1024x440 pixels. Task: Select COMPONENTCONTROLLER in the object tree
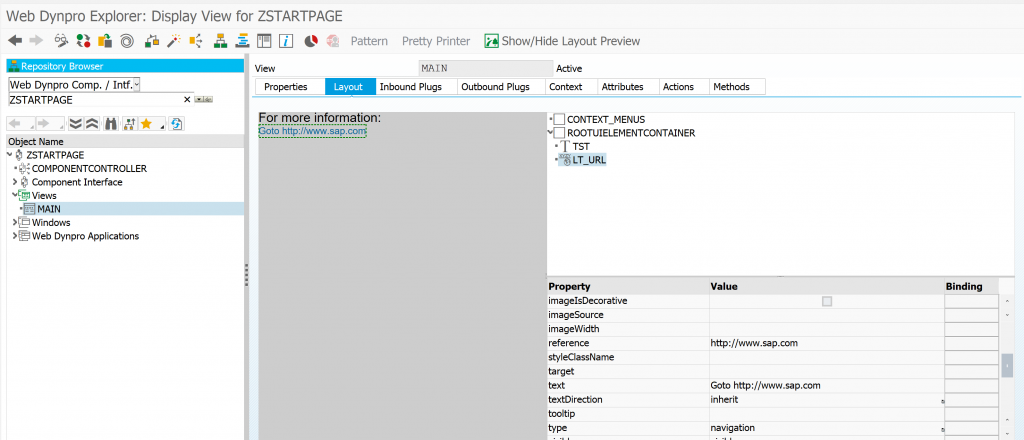coord(89,168)
